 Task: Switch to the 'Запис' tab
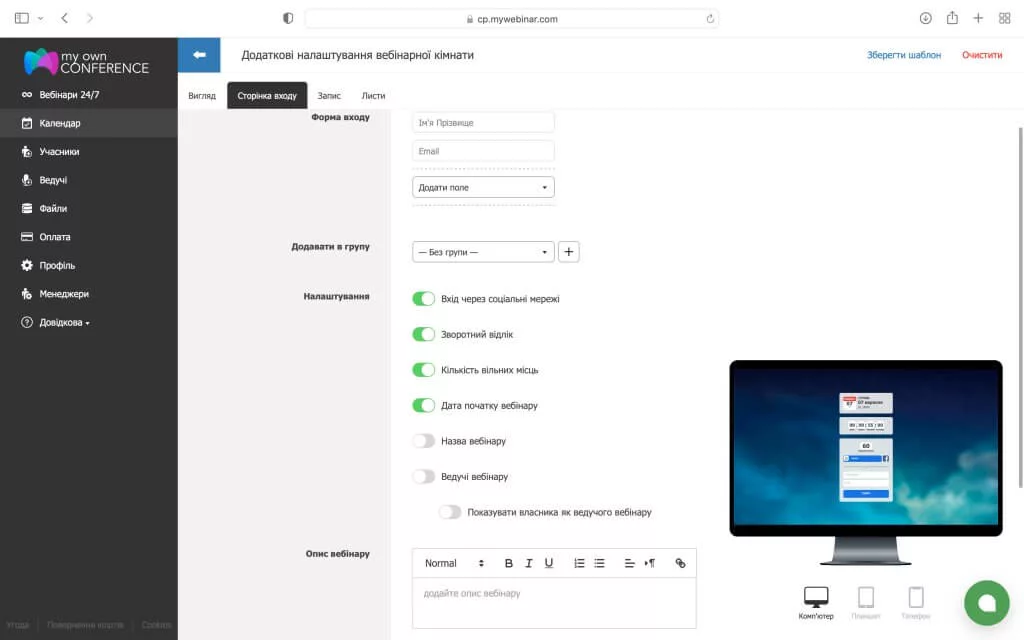click(329, 96)
